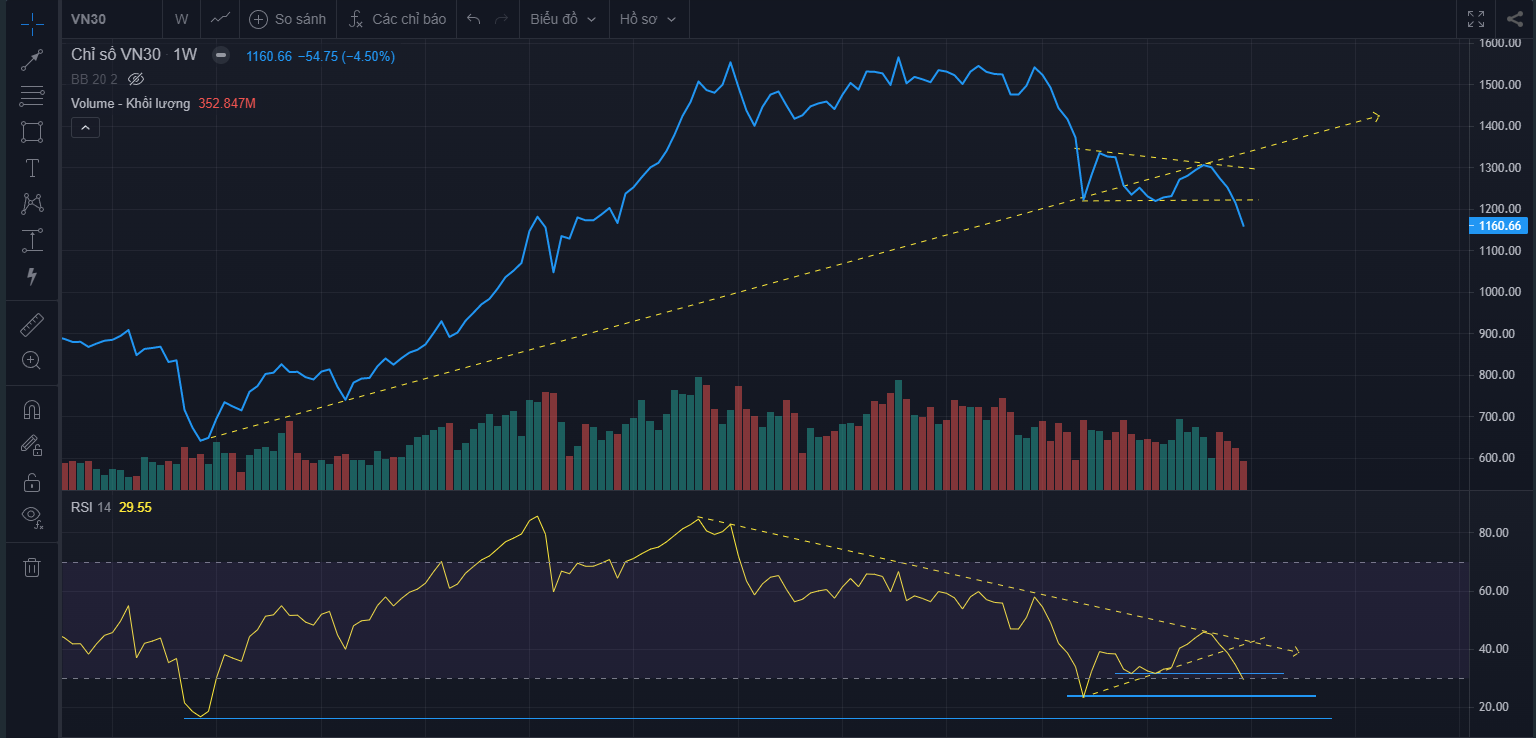Collapse the Chỉ số VN30 legend minus button
The width and height of the screenshot is (1536, 738).
tap(221, 56)
